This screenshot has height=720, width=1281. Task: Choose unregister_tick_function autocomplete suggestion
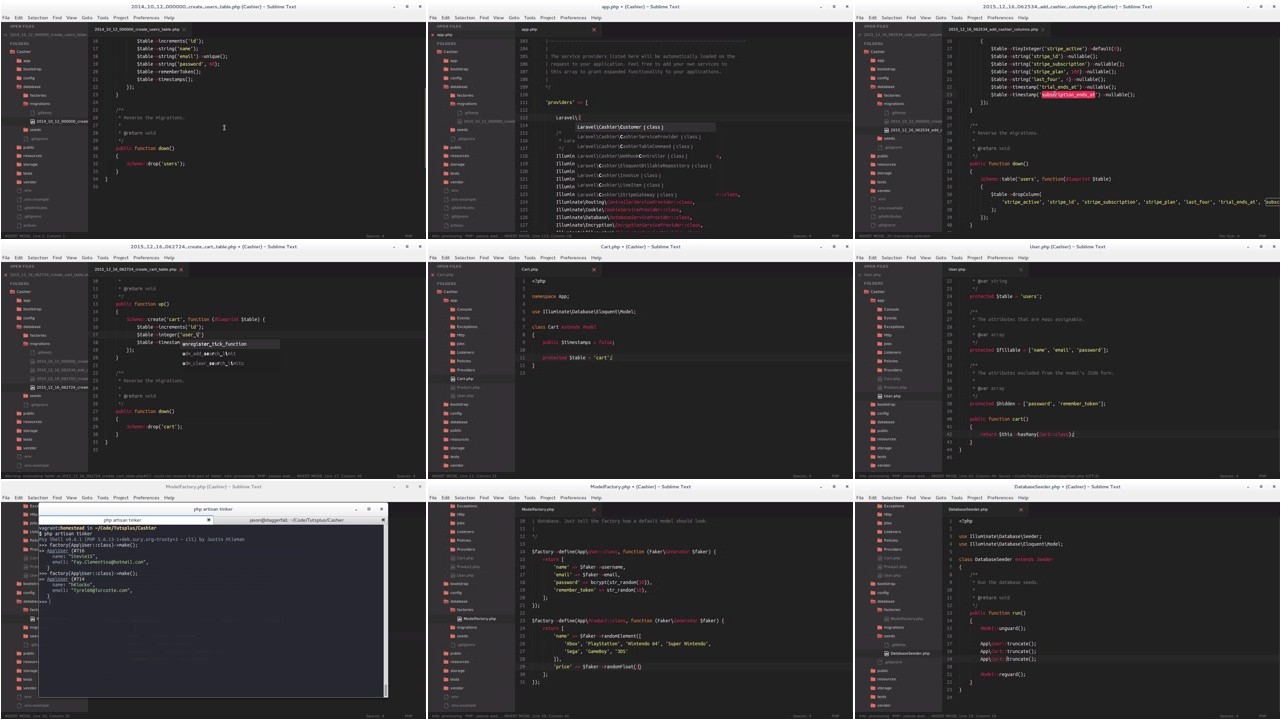coord(230,344)
